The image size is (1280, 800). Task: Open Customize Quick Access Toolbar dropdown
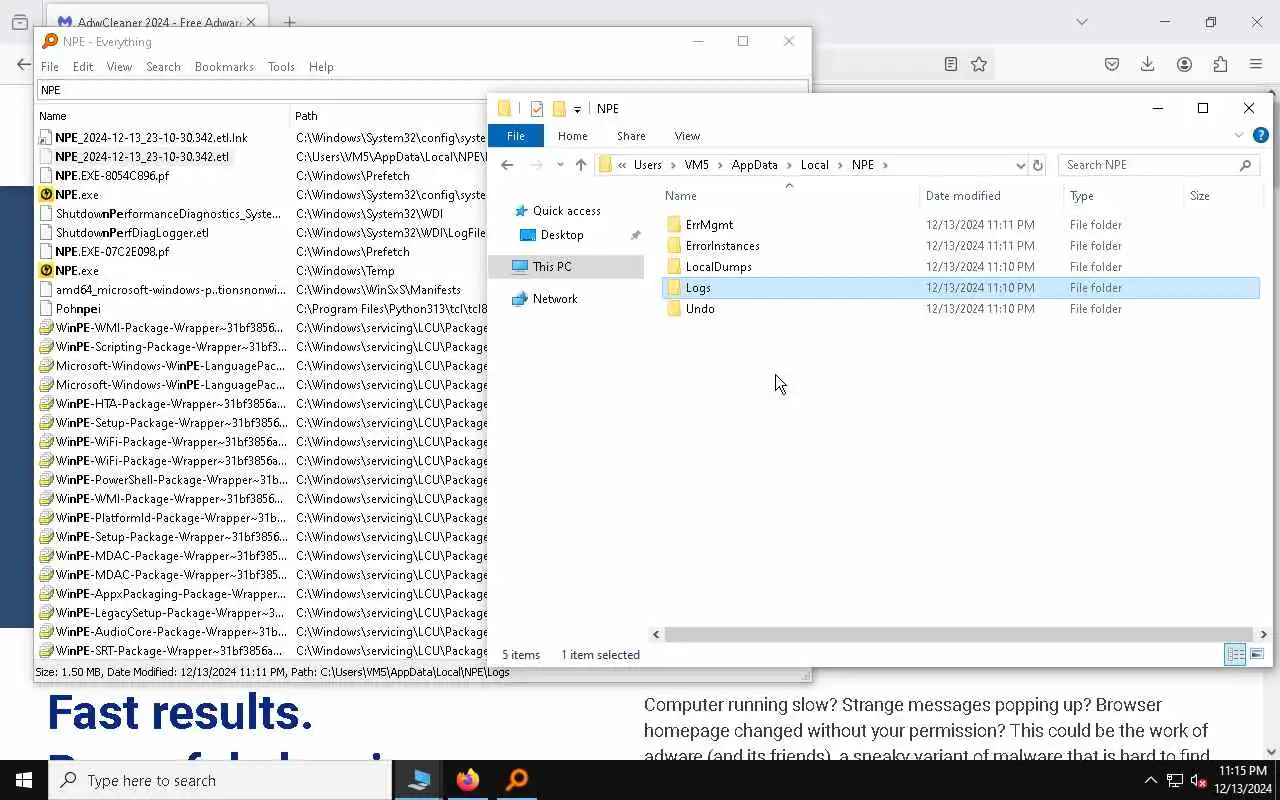577,110
